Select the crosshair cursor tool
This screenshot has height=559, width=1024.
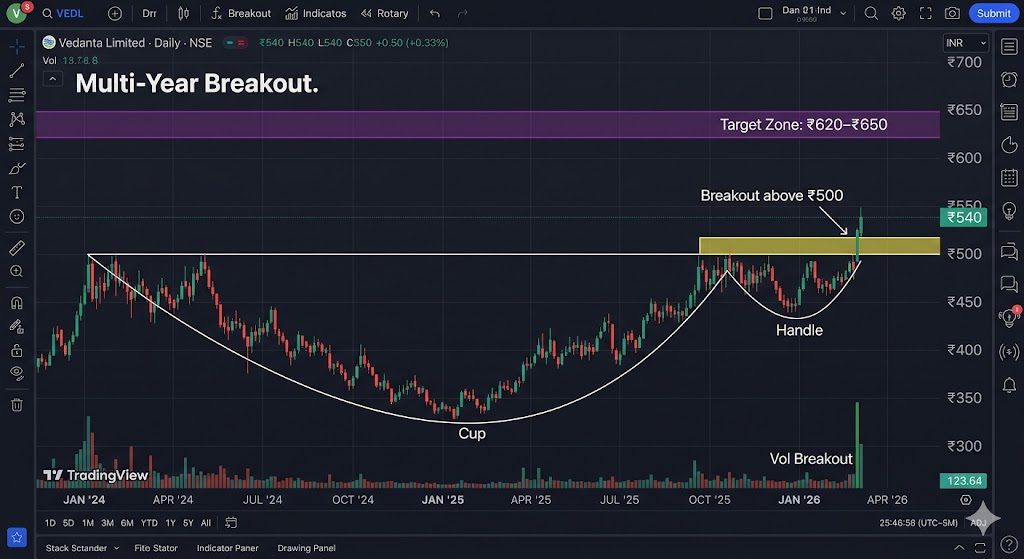point(17,46)
